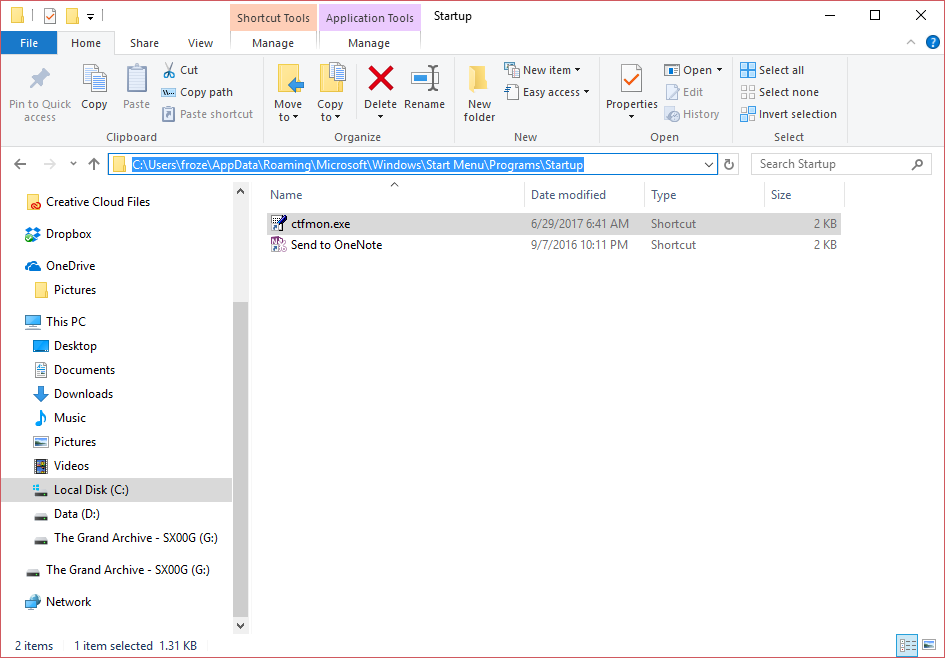Select the ctfmon.exe shortcut

tap(553, 224)
